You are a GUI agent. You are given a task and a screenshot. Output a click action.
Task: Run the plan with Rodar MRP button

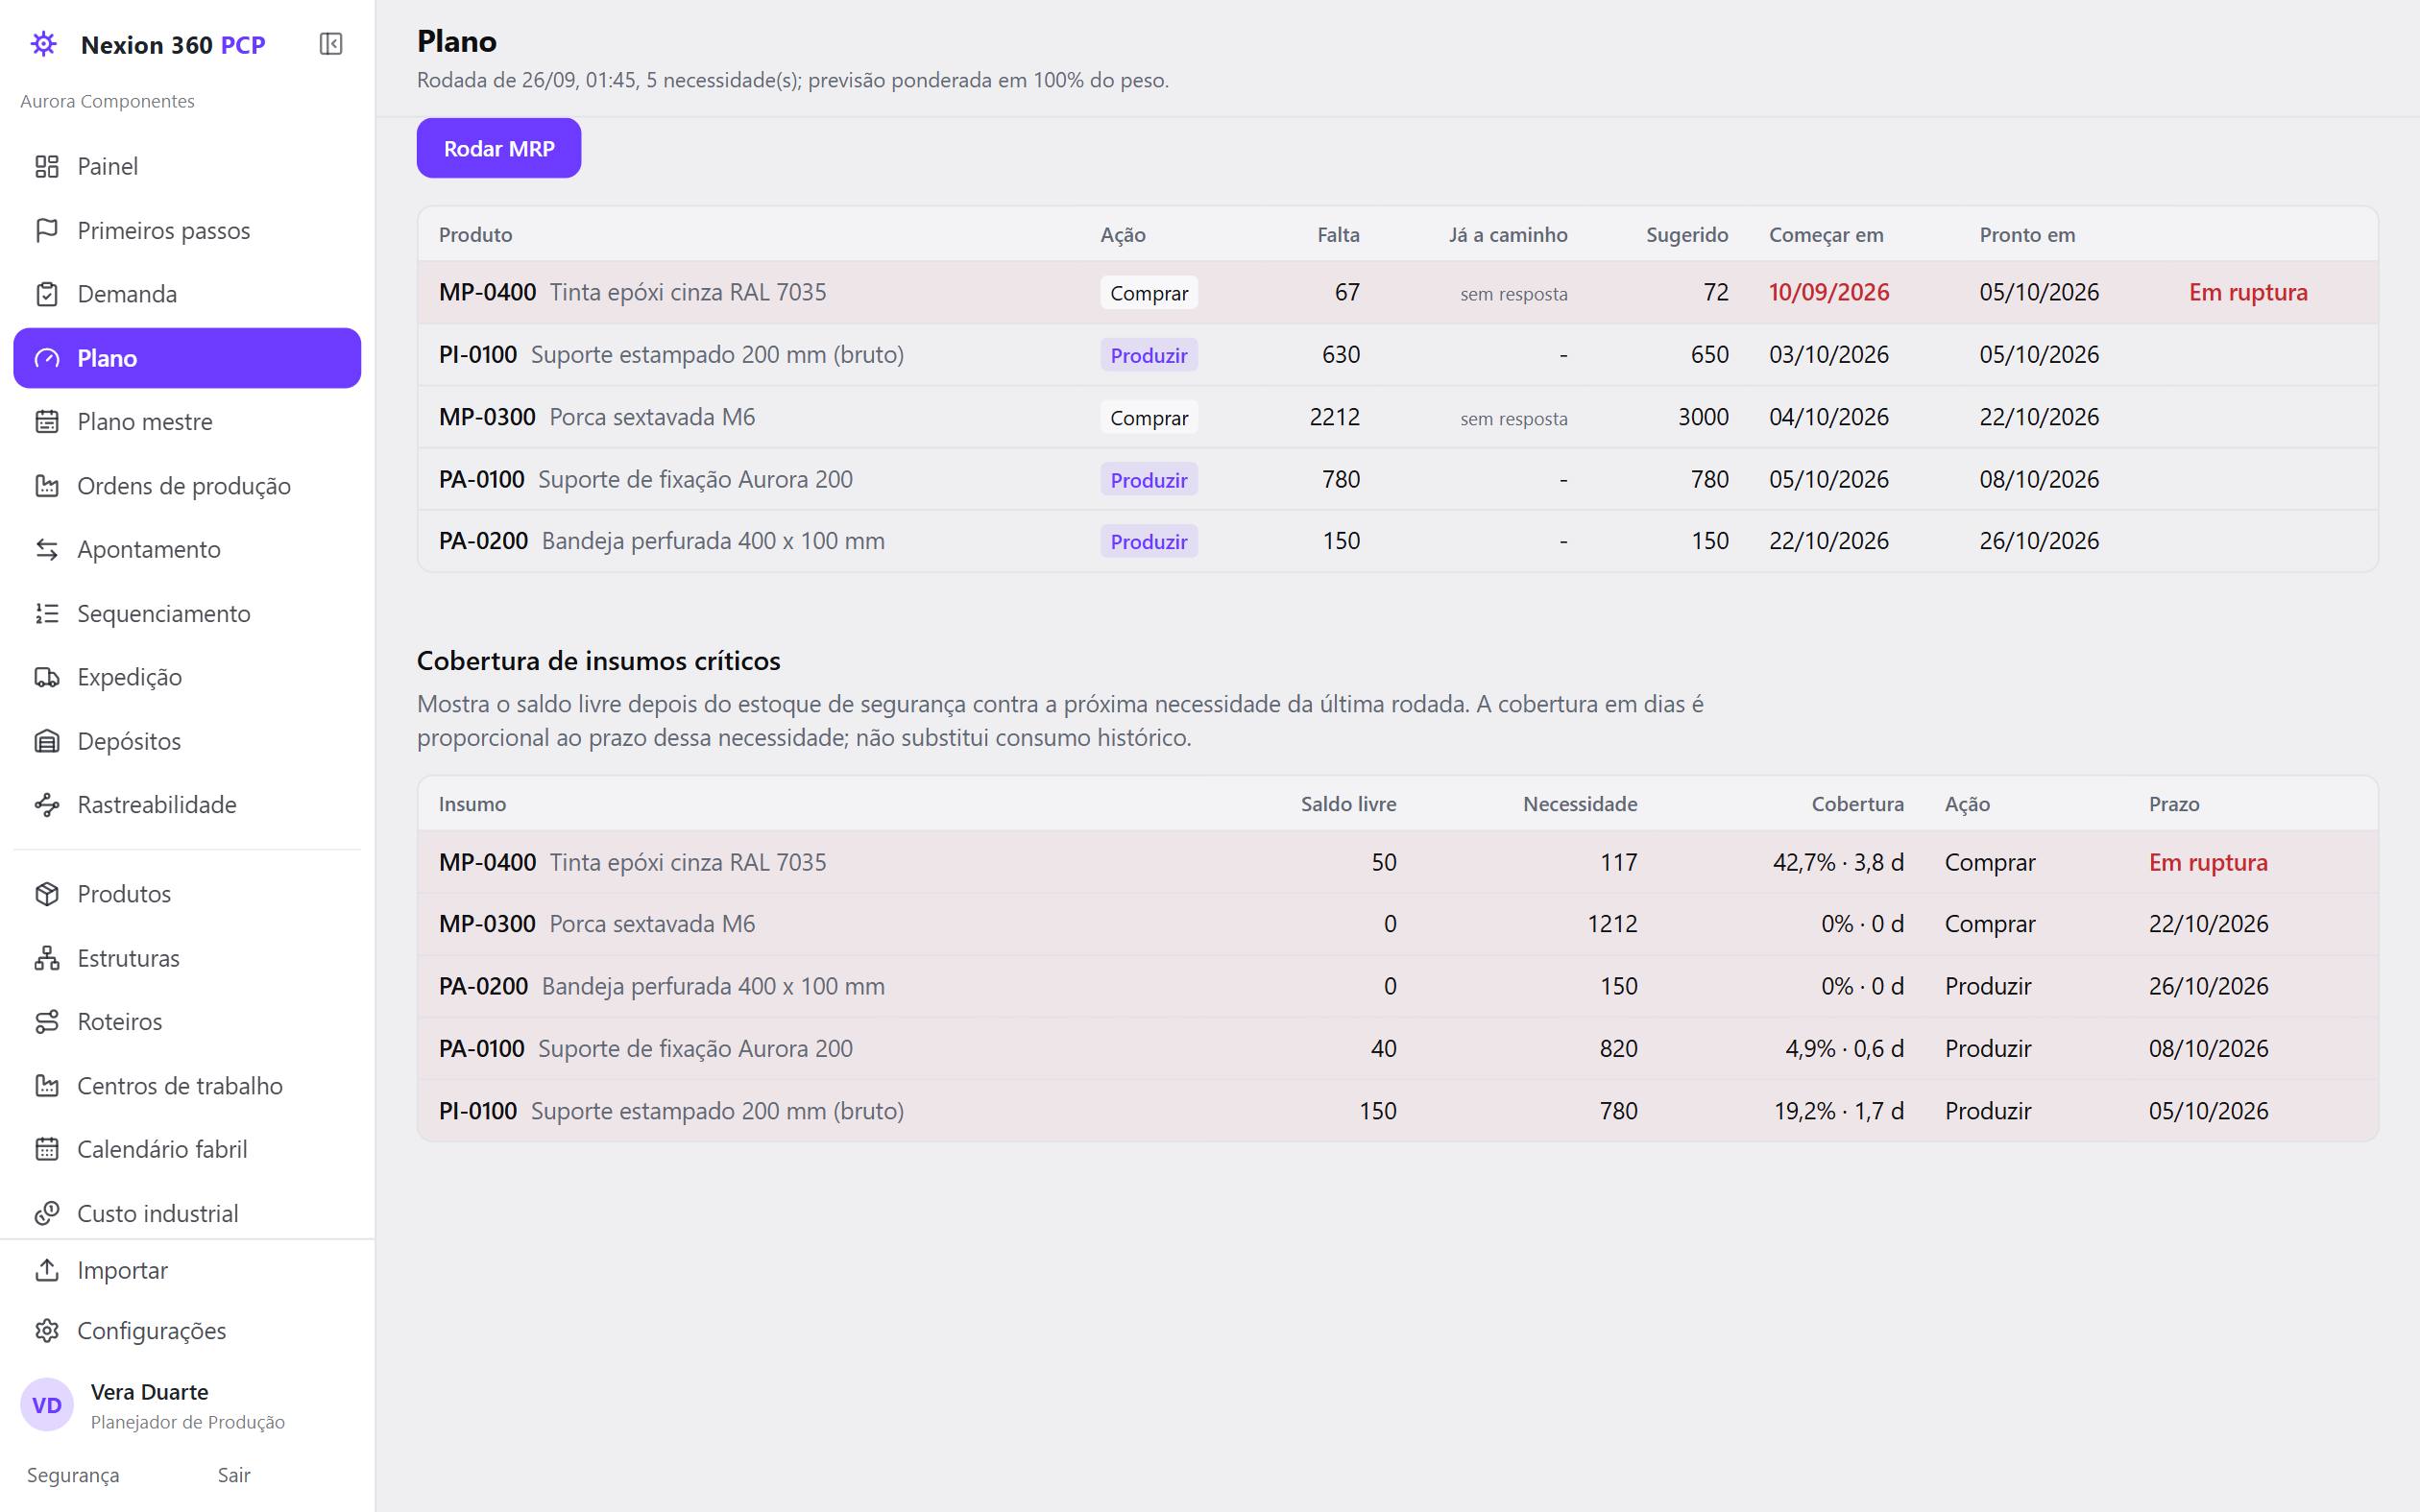499,148
